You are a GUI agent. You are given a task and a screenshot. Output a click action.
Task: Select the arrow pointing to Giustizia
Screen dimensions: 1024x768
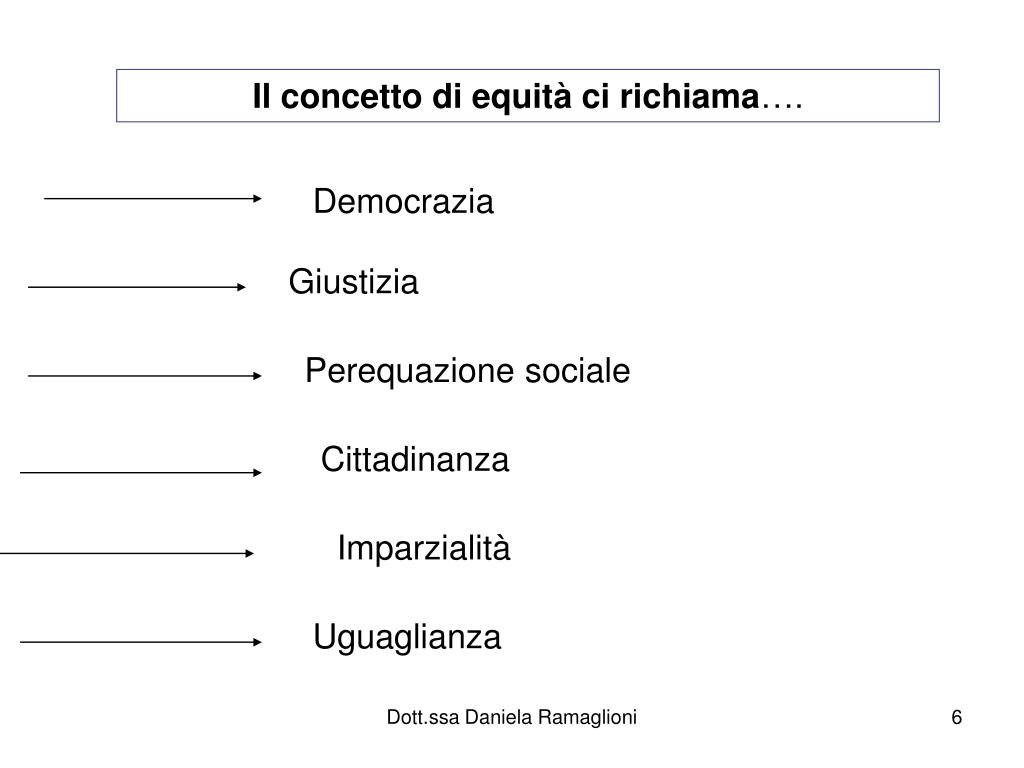(x=136, y=287)
